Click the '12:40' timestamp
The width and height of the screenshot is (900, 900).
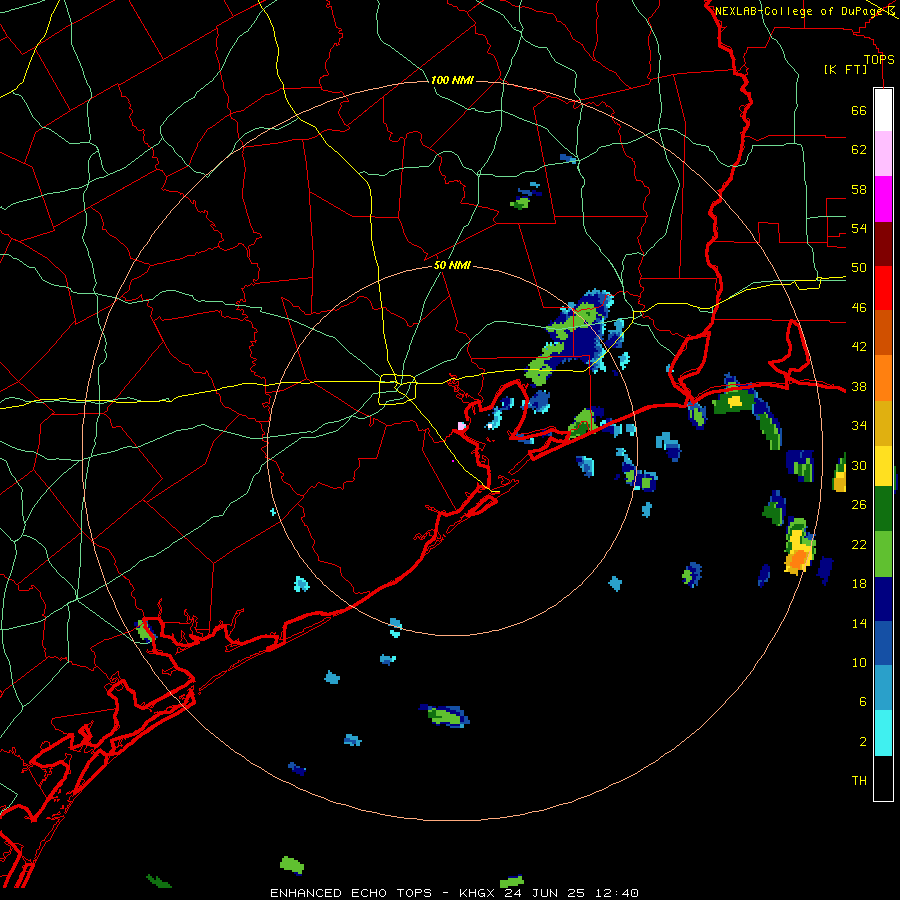[x=617, y=893]
